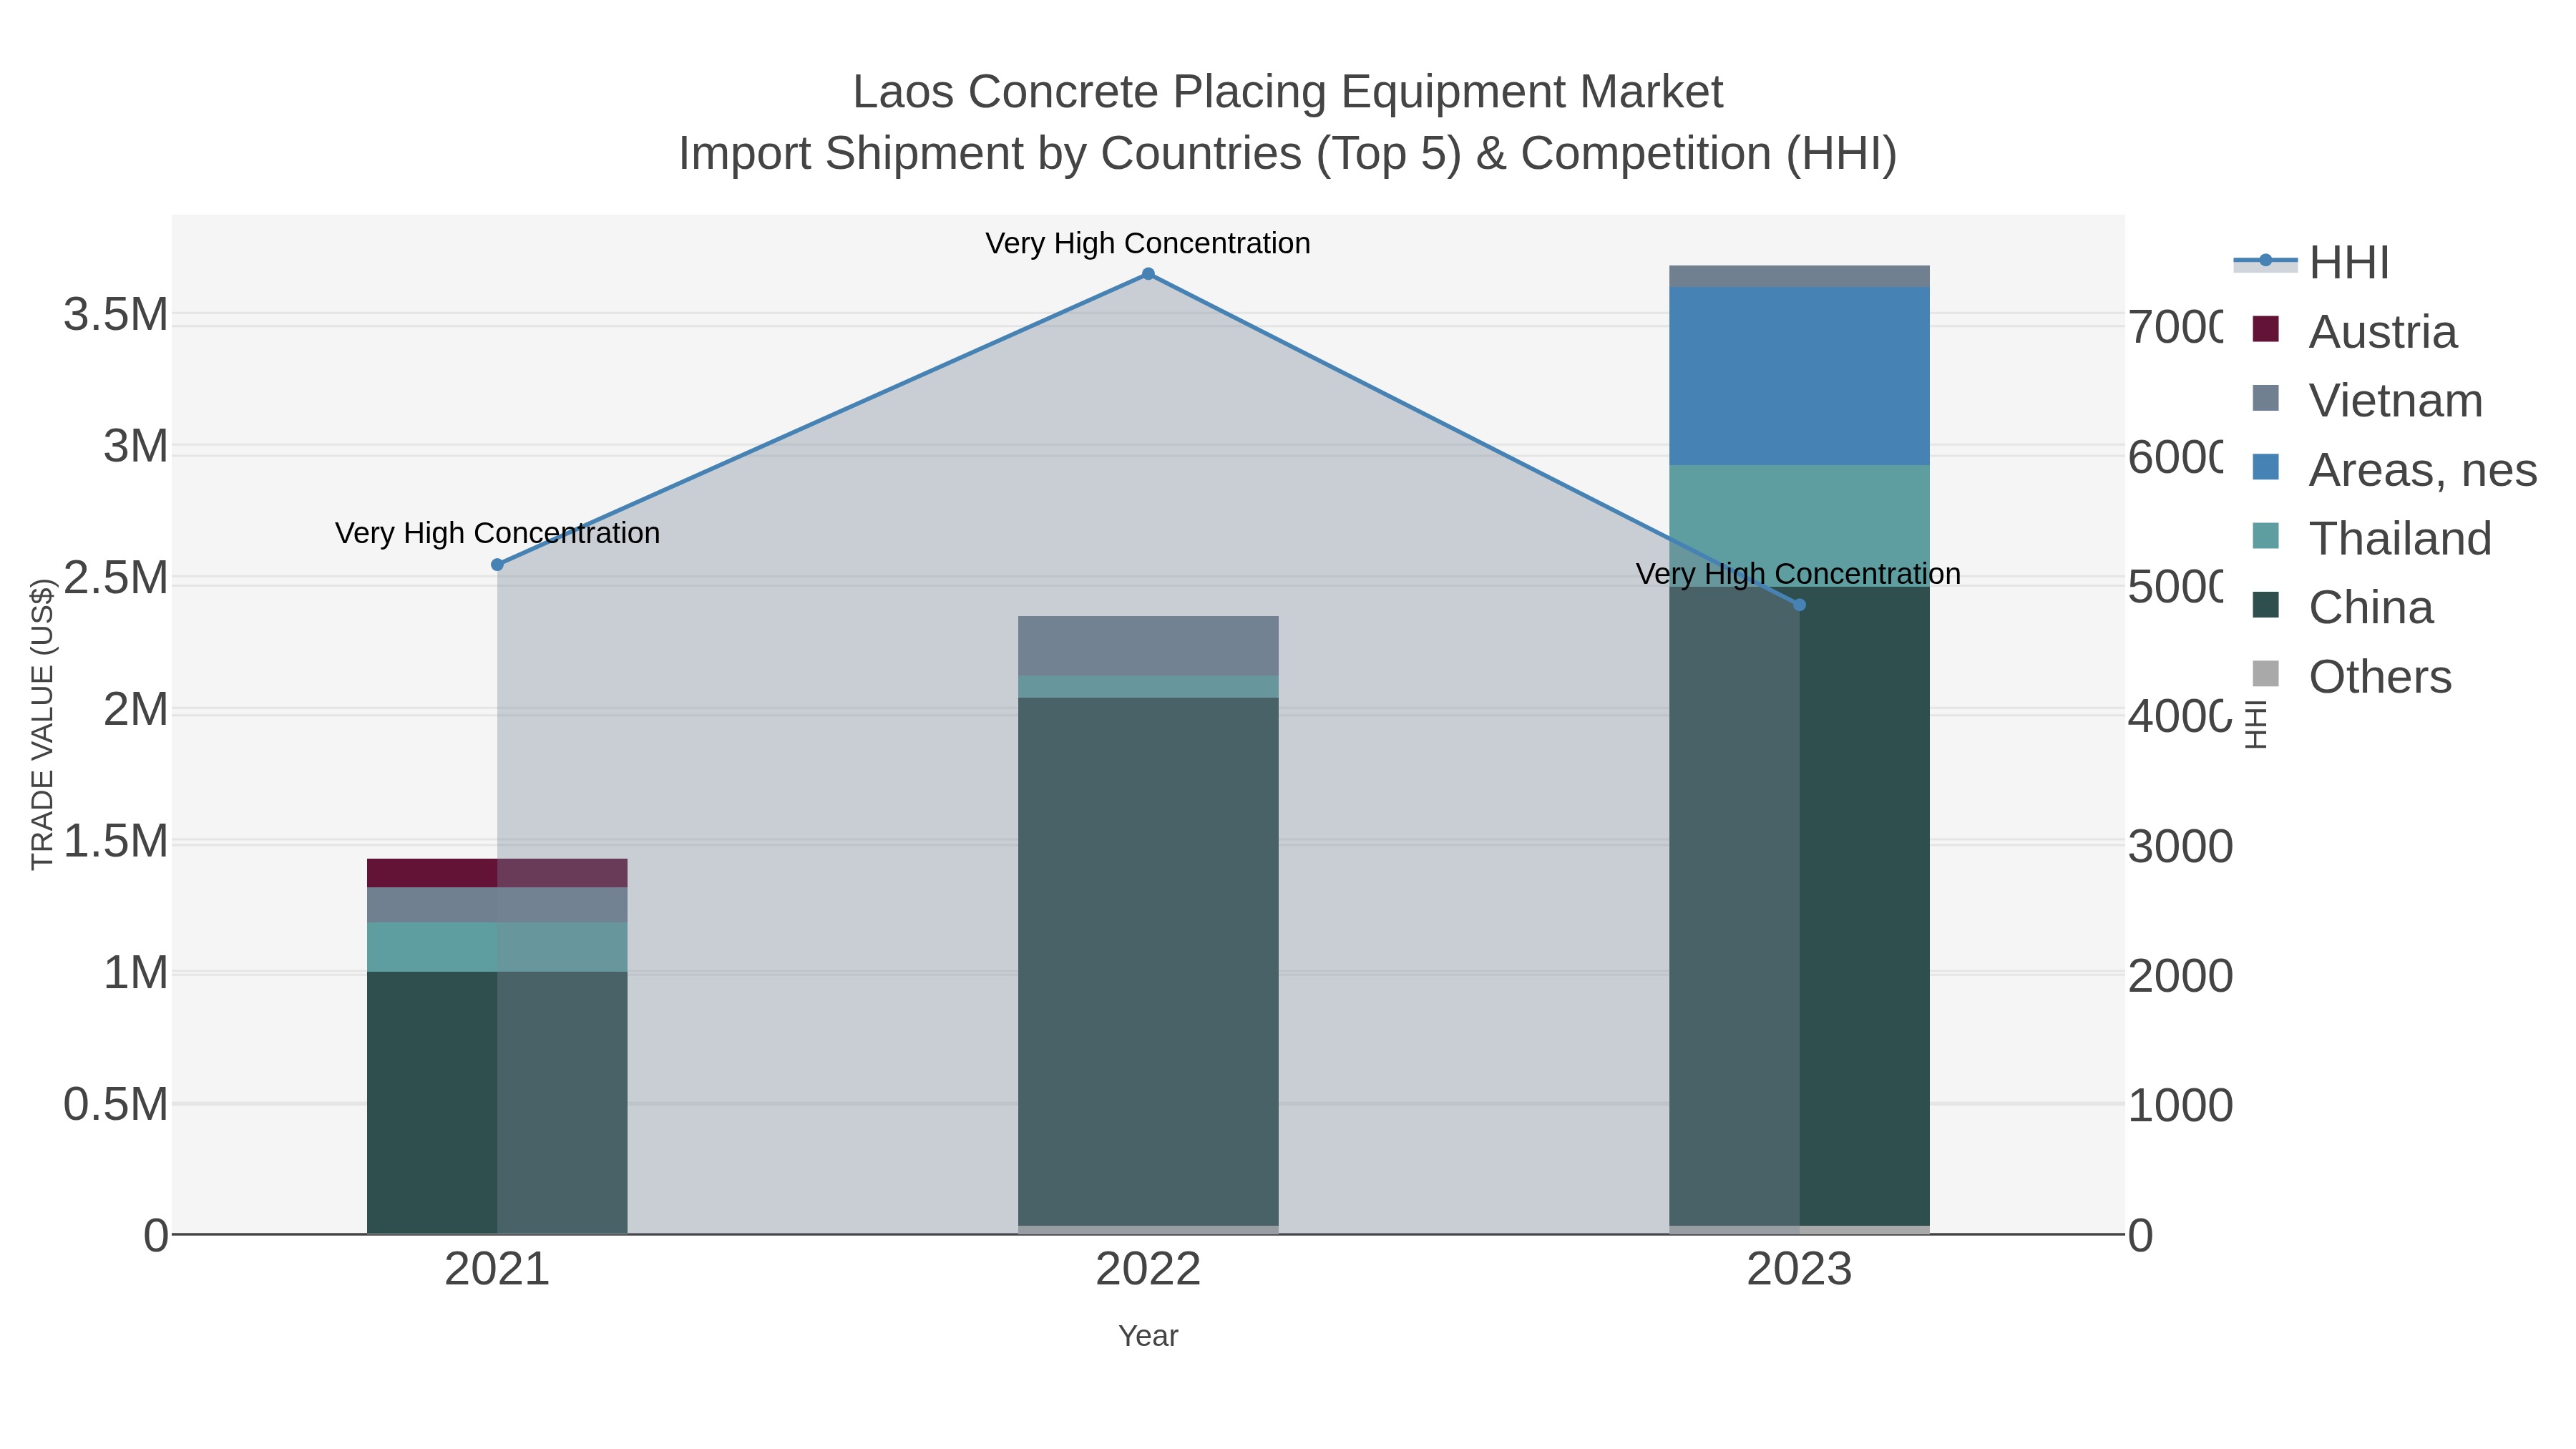Click Very High Concentration label near 2021
2576x1449 pixels.
click(x=497, y=533)
